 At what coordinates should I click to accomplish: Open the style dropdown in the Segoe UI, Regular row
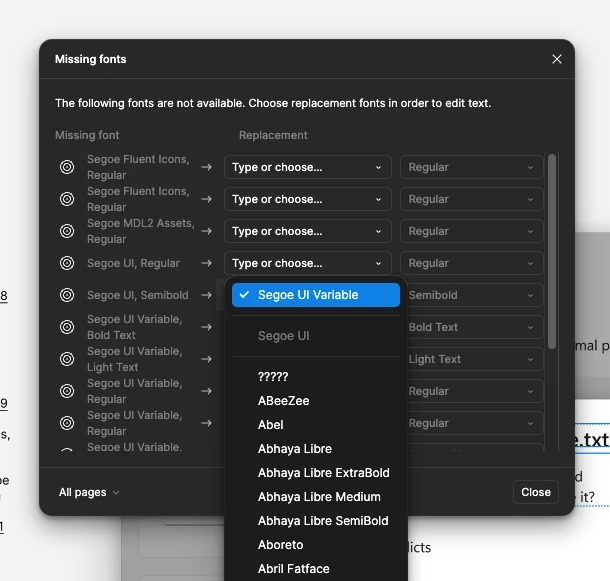click(x=472, y=263)
